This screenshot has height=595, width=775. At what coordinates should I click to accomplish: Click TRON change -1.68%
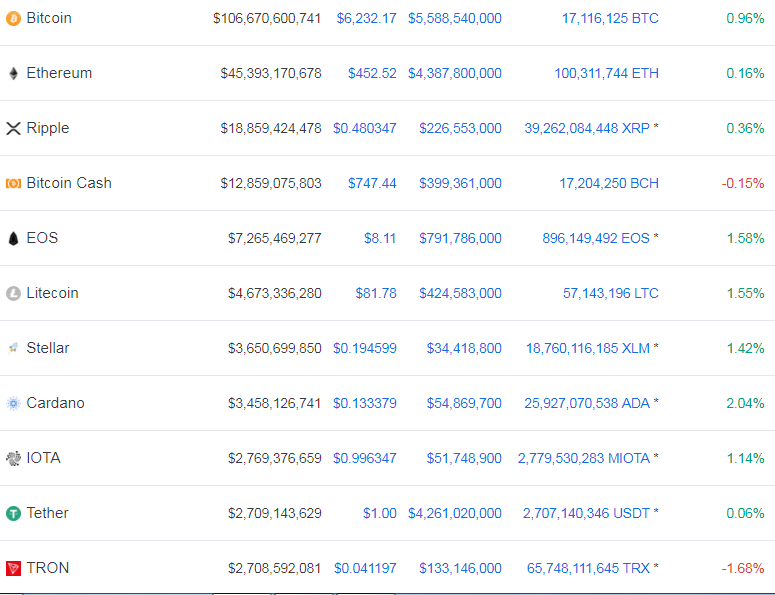pos(743,568)
